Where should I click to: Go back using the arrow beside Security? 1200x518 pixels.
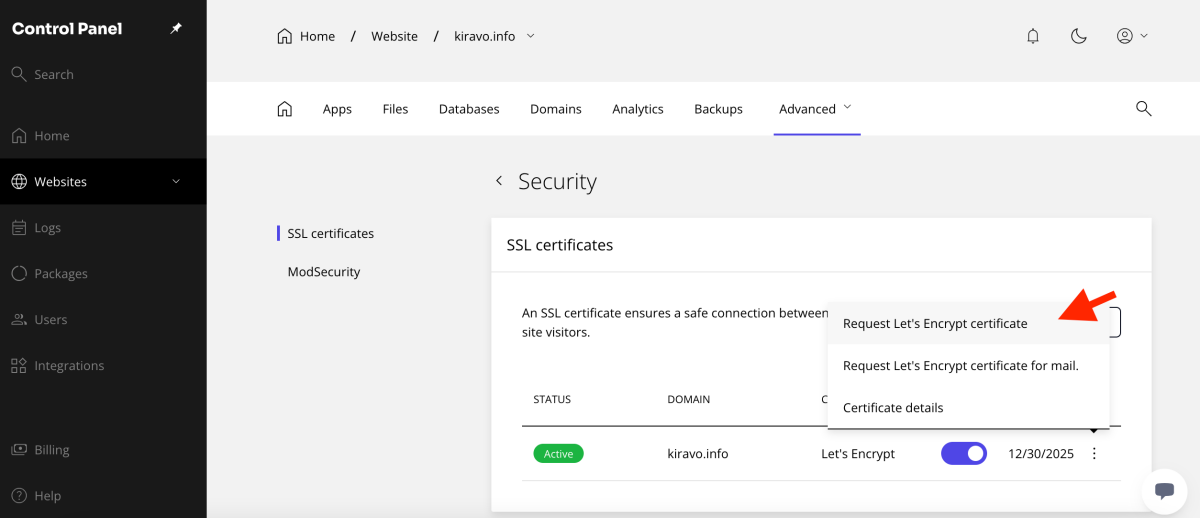tap(499, 181)
